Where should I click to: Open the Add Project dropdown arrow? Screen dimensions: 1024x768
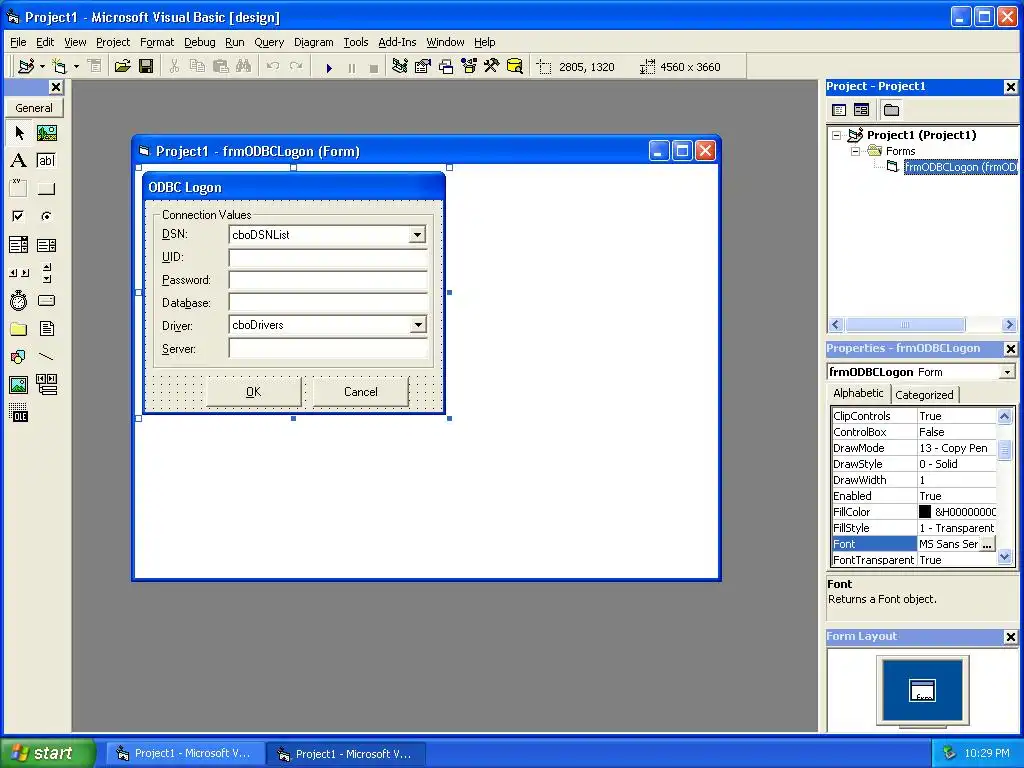[x=42, y=67]
